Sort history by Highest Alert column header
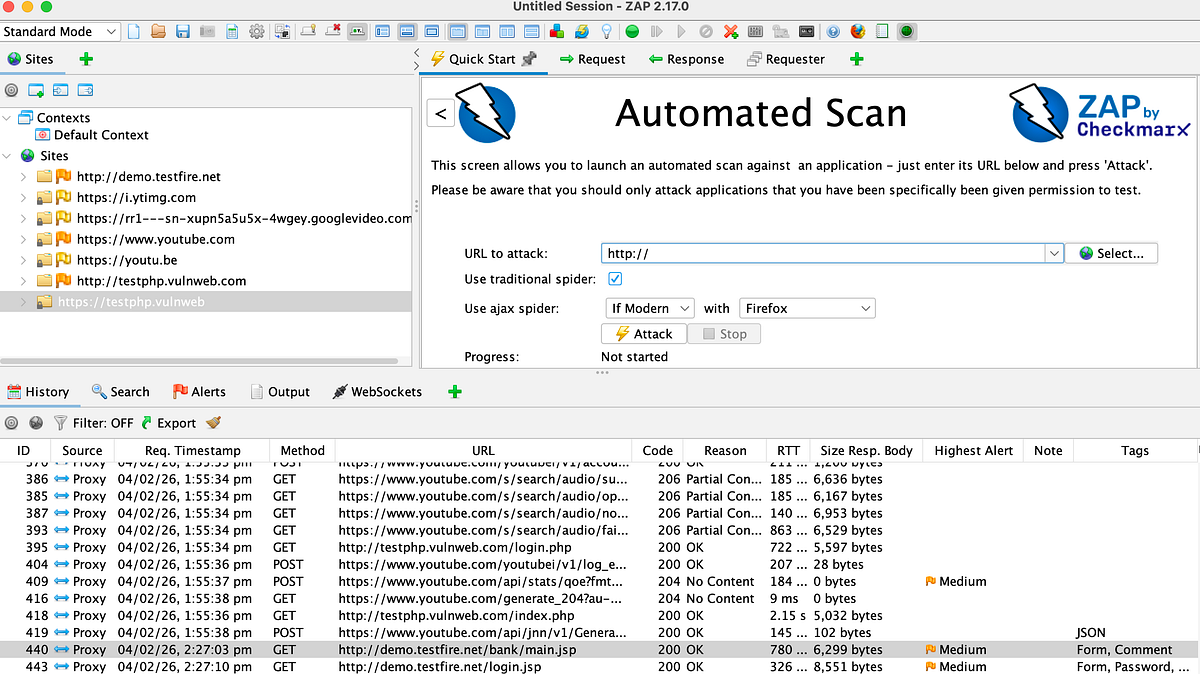Image resolution: width=1200 pixels, height=674 pixels. pos(974,450)
